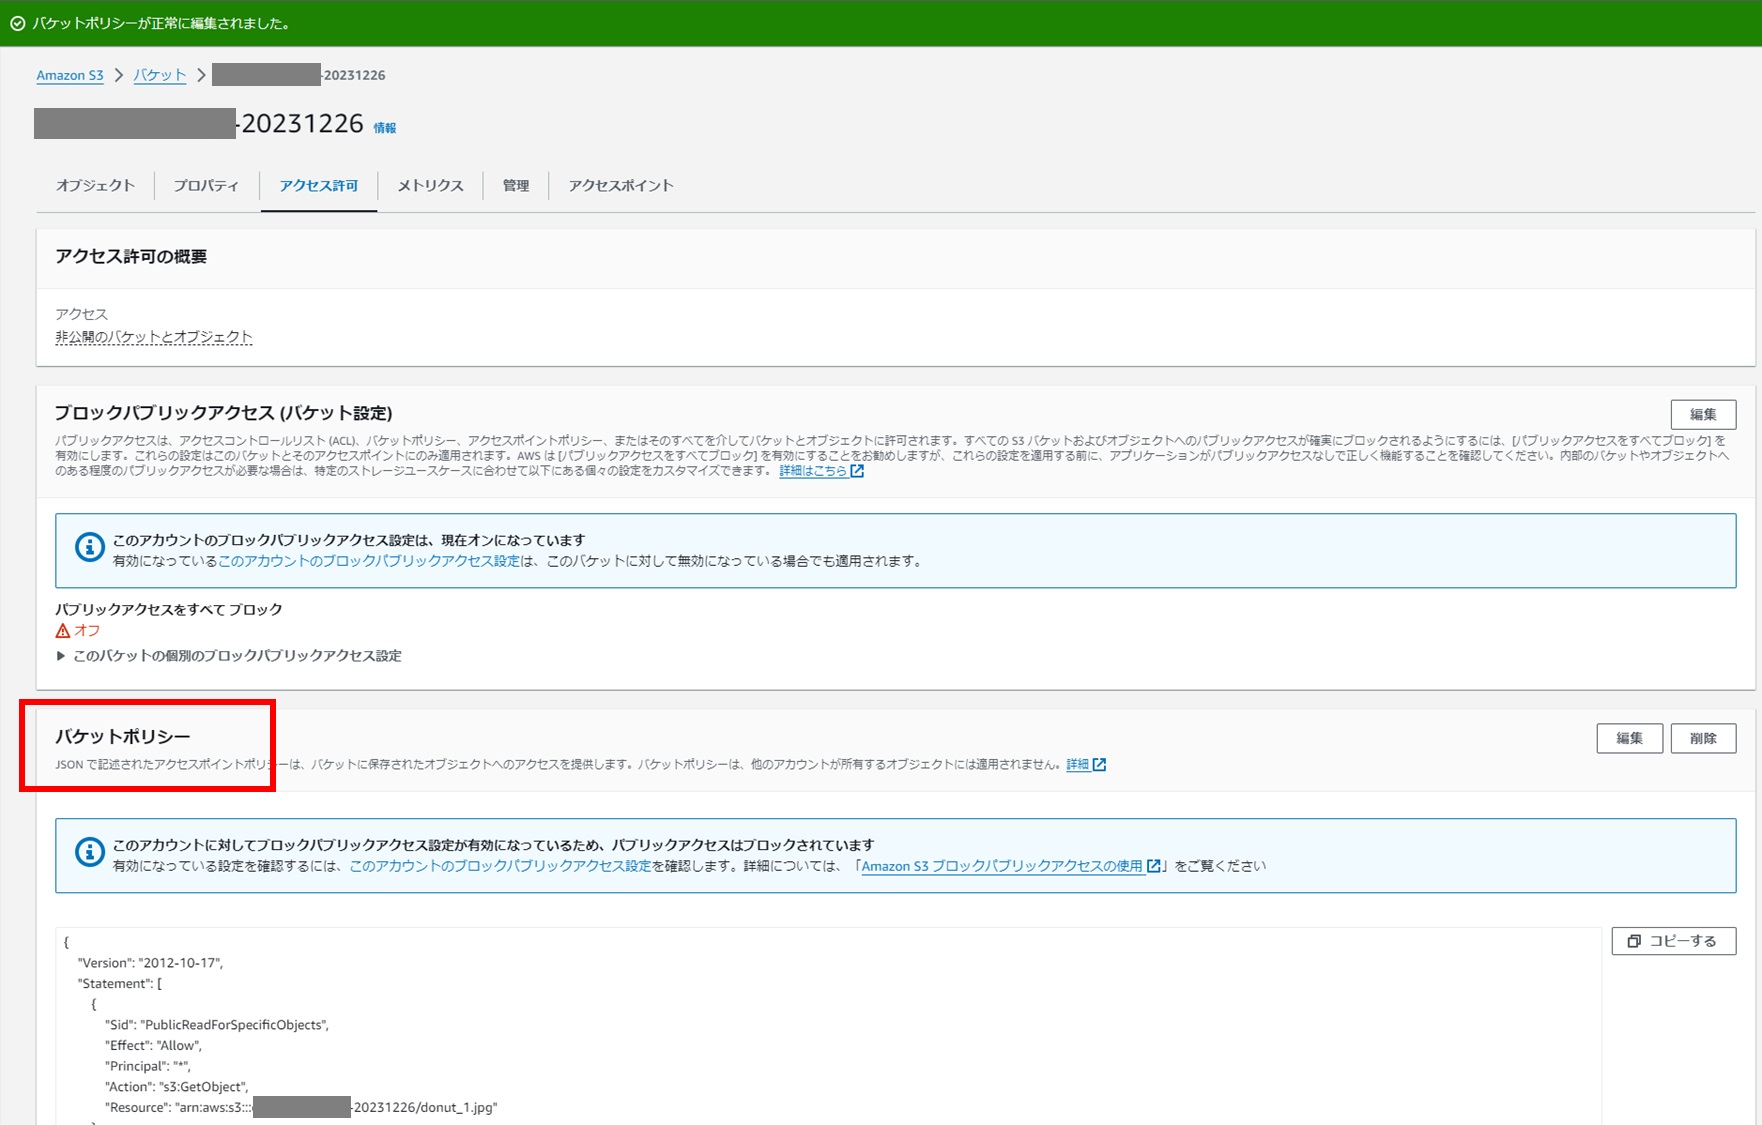Click the copy icon next to コピーする
This screenshot has height=1125, width=1762.
point(1634,941)
